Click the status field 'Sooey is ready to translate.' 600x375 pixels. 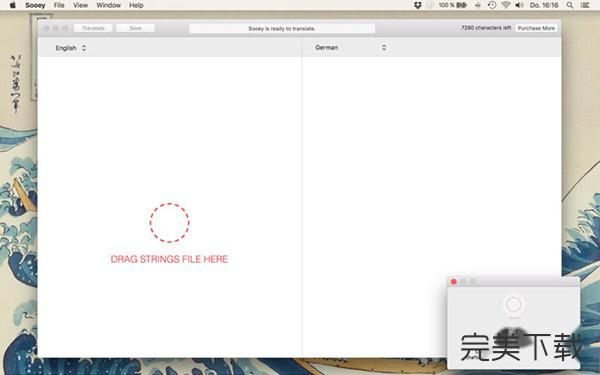tap(282, 28)
